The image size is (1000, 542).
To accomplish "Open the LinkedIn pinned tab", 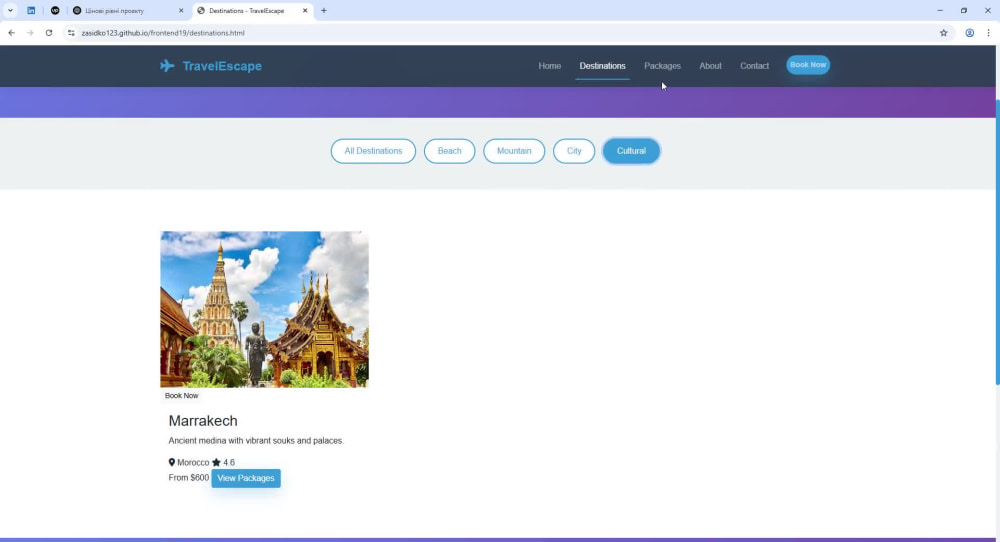I will pyautogui.click(x=31, y=11).
